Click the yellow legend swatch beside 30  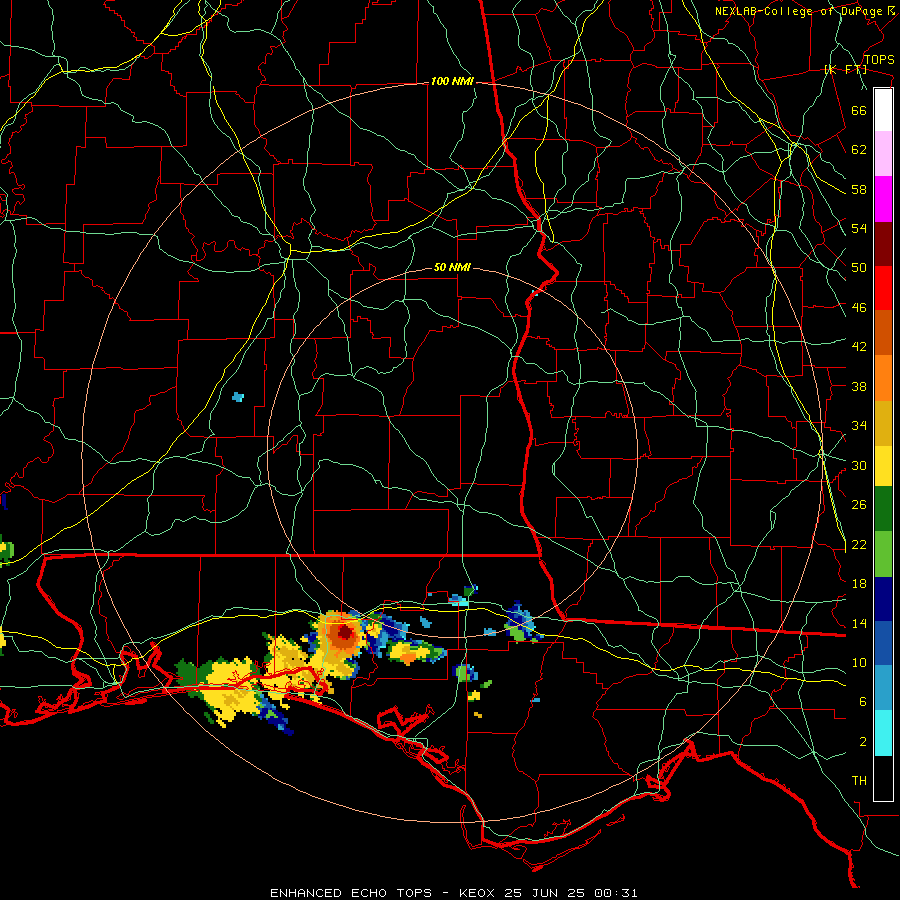(x=883, y=465)
